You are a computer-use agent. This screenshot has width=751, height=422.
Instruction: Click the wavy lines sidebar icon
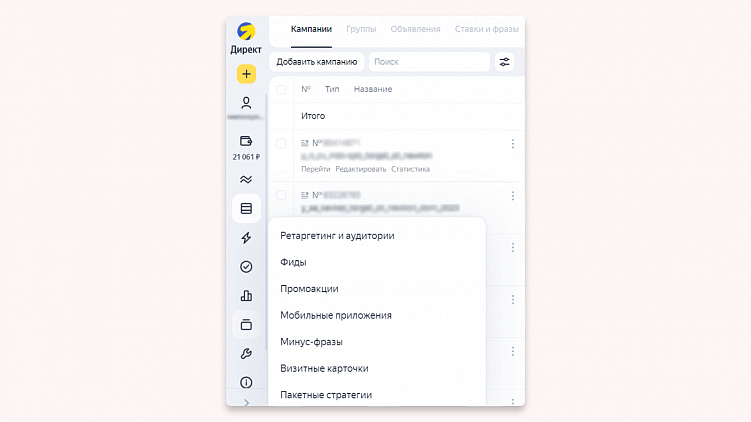click(246, 180)
